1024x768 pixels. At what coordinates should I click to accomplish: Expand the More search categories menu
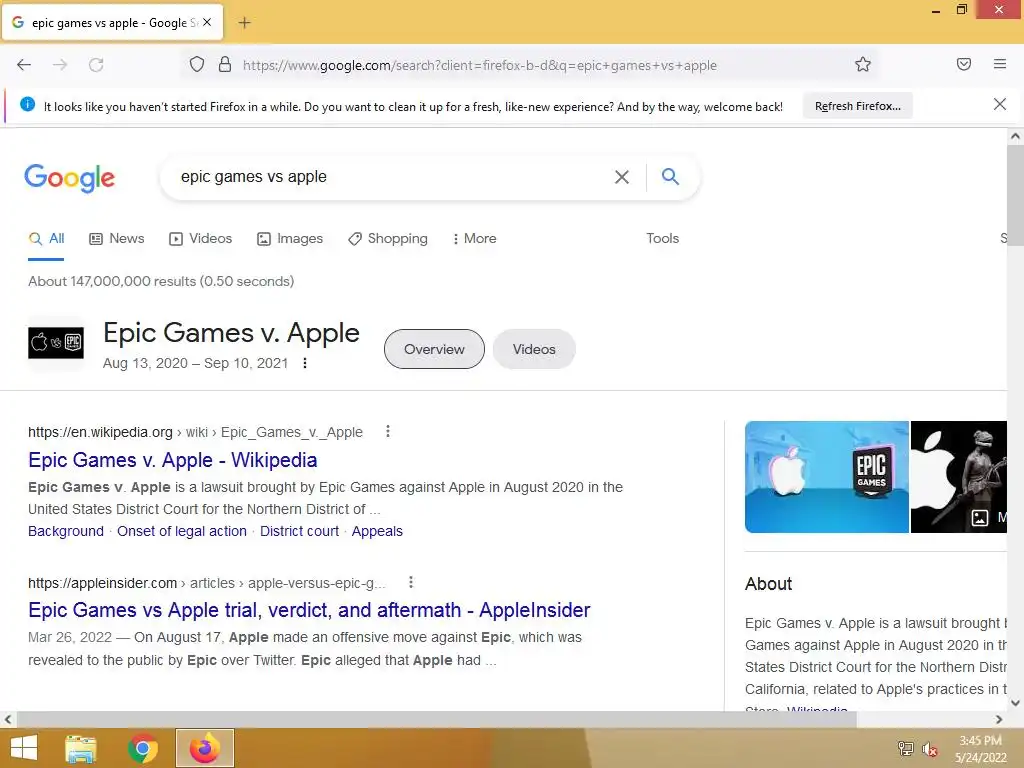pyautogui.click(x=475, y=238)
